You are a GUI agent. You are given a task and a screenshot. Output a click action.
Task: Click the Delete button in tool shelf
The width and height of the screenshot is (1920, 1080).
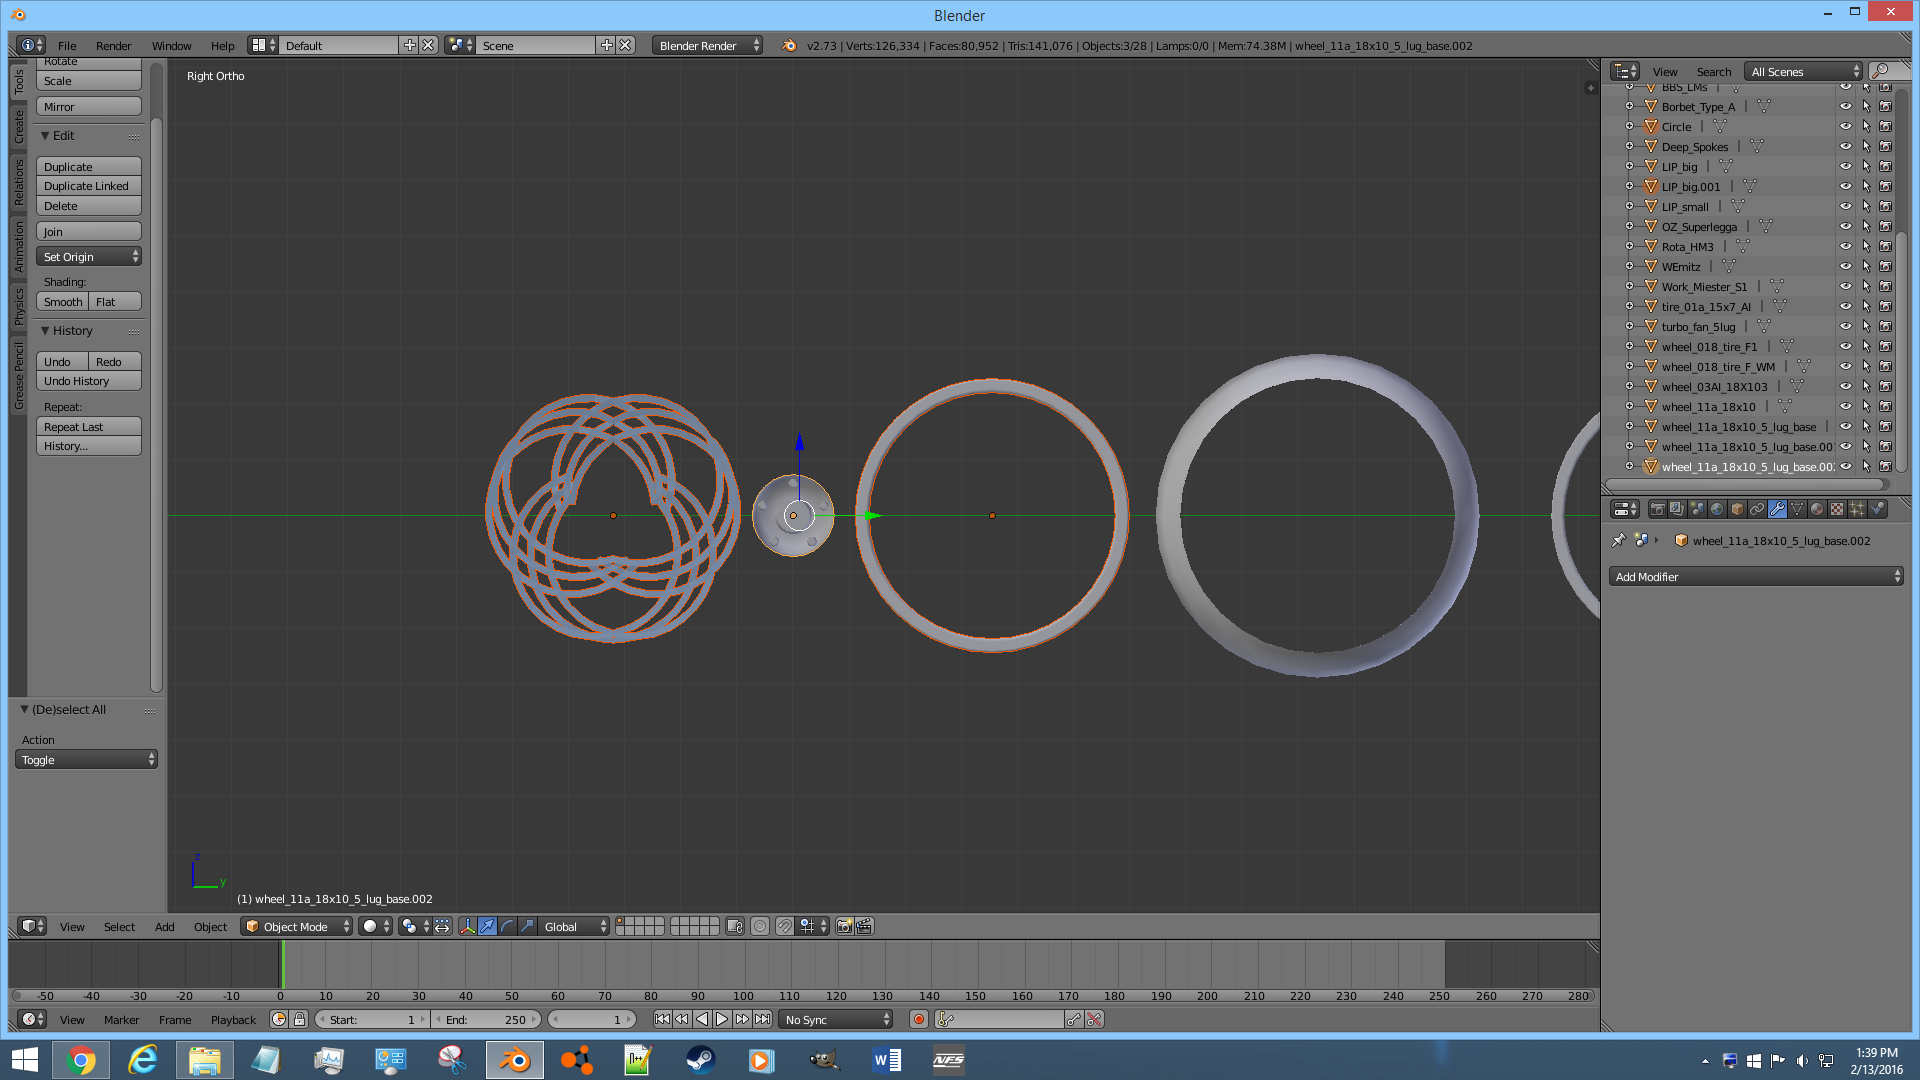(x=89, y=205)
